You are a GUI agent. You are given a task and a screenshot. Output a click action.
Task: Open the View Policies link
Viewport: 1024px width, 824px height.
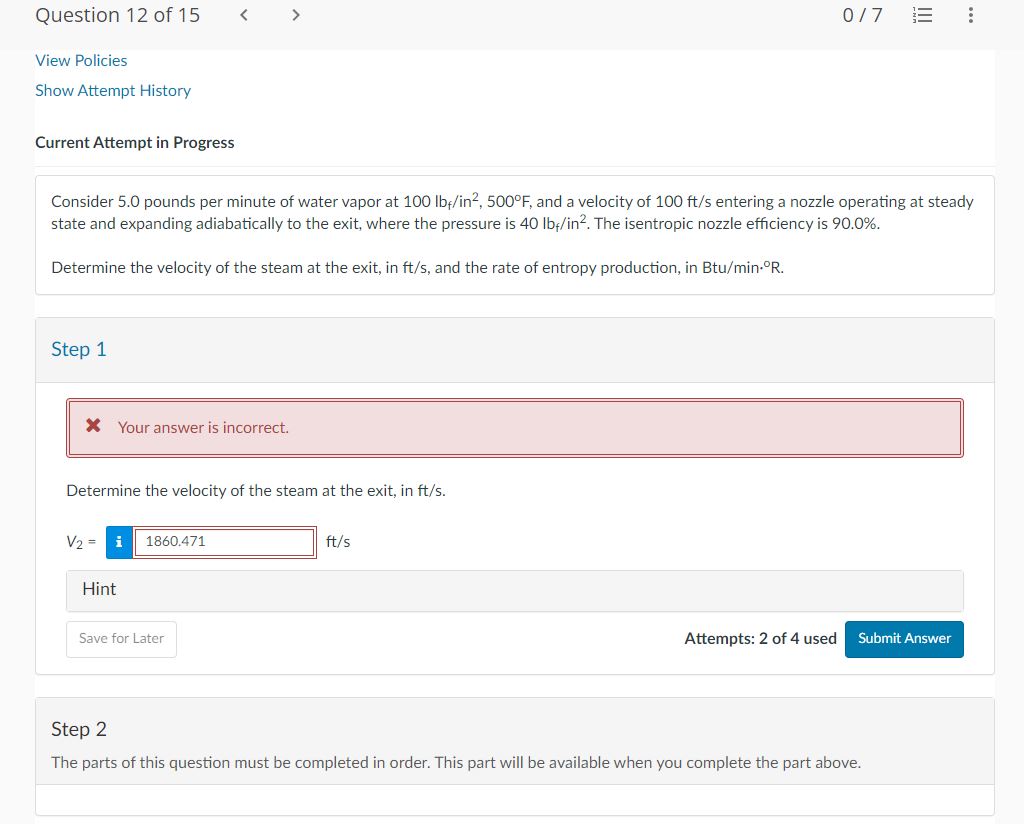[81, 61]
